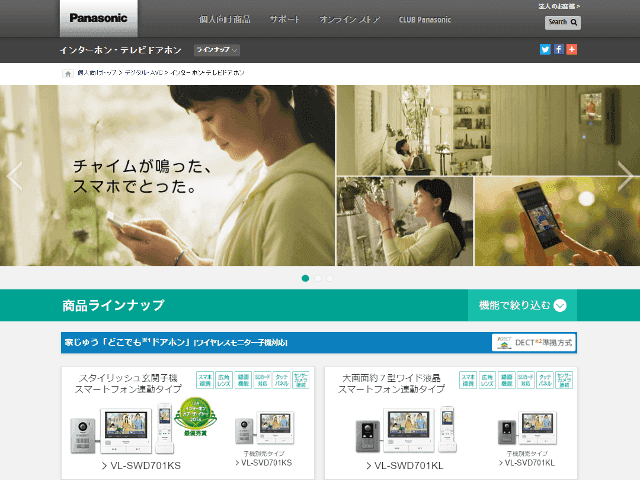
Task: Click the チャイムが鳴った hero banner image
Action: pyautogui.click(x=167, y=176)
